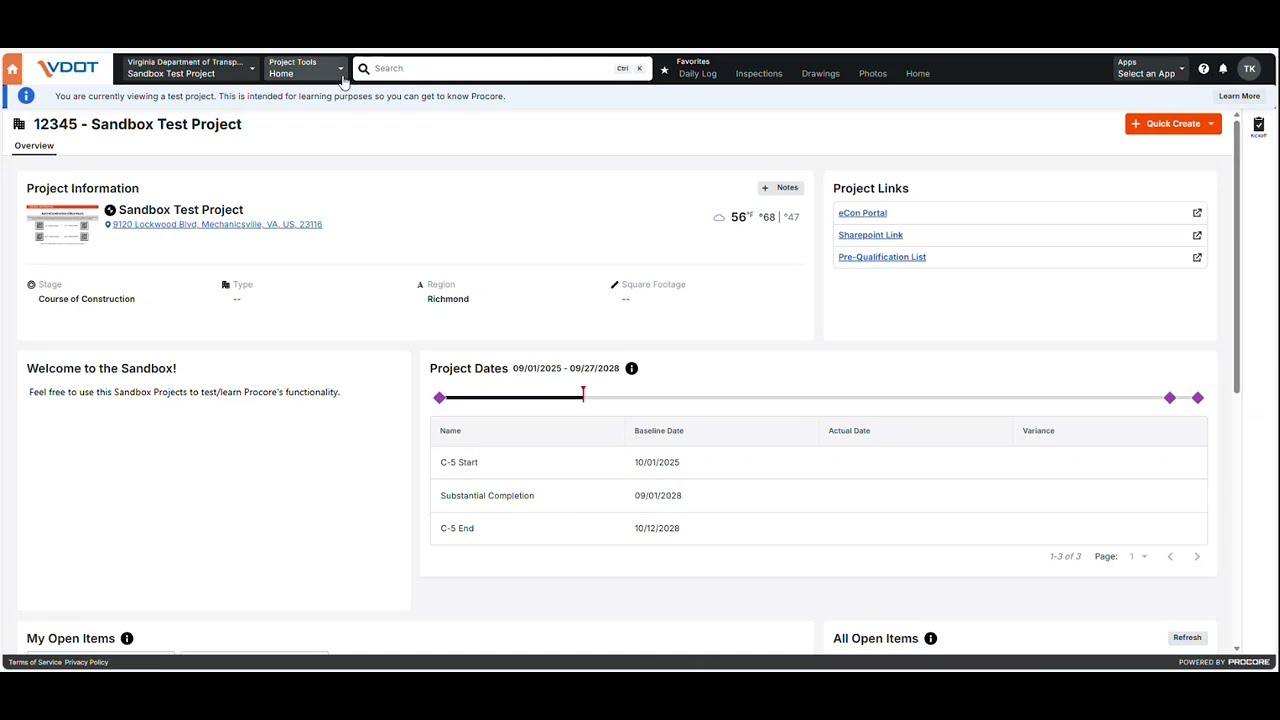Open the 9120 Lockwood Blvd address link
The height and width of the screenshot is (720, 1280).
(217, 225)
